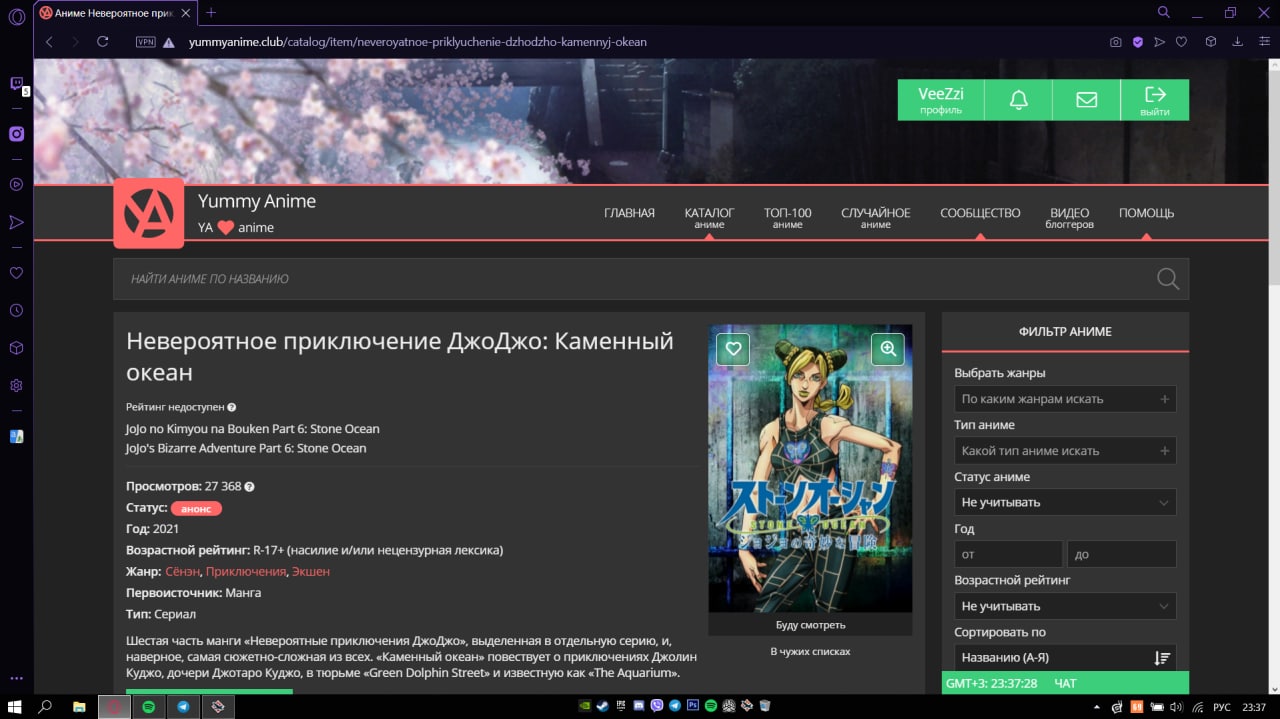This screenshot has height=719, width=1280.
Task: Open the Статус аниме dropdown
Action: click(x=1065, y=502)
